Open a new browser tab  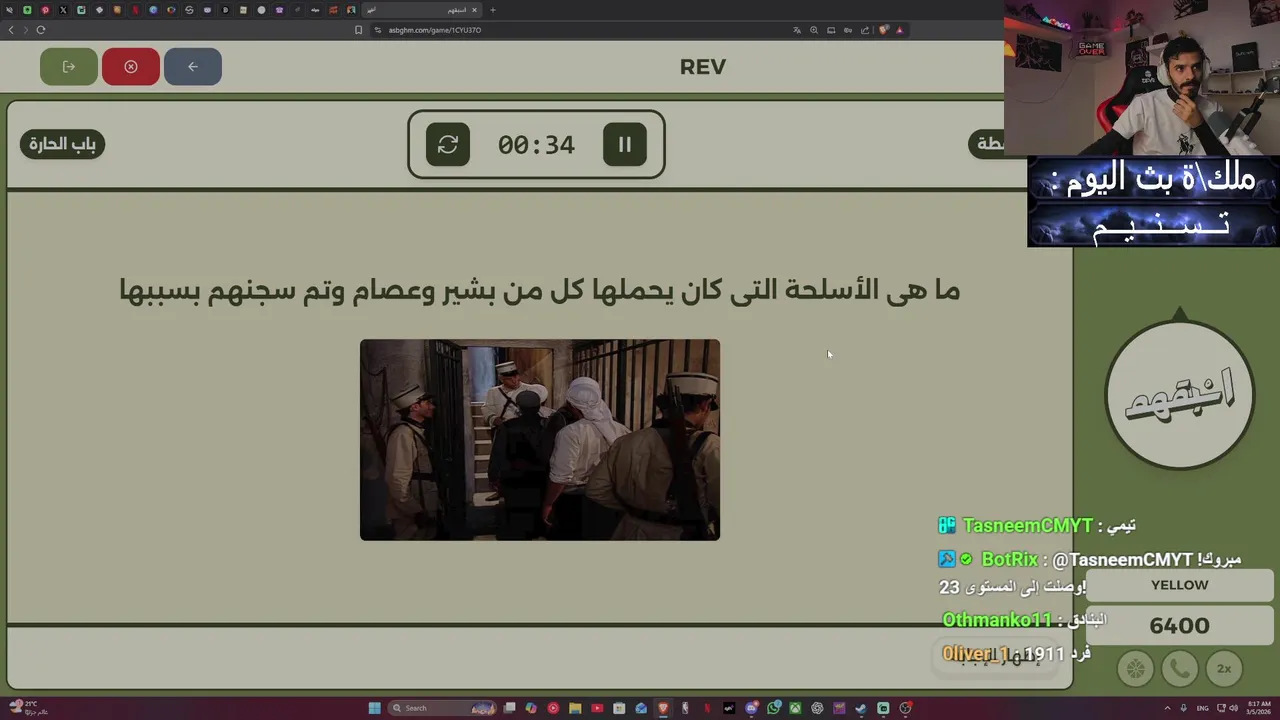[492, 10]
